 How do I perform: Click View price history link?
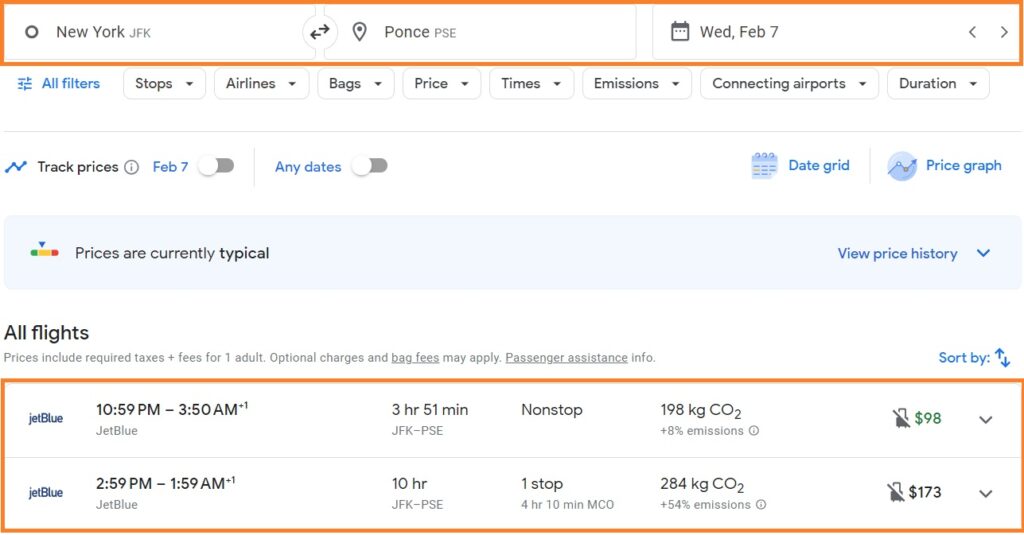(897, 253)
